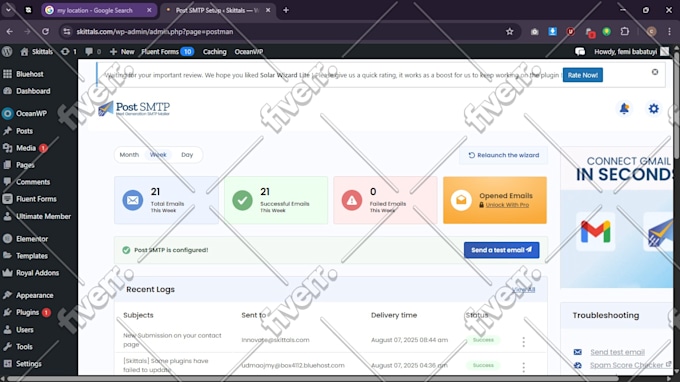Open the Chrome three-dot menu

pyautogui.click(x=669, y=32)
